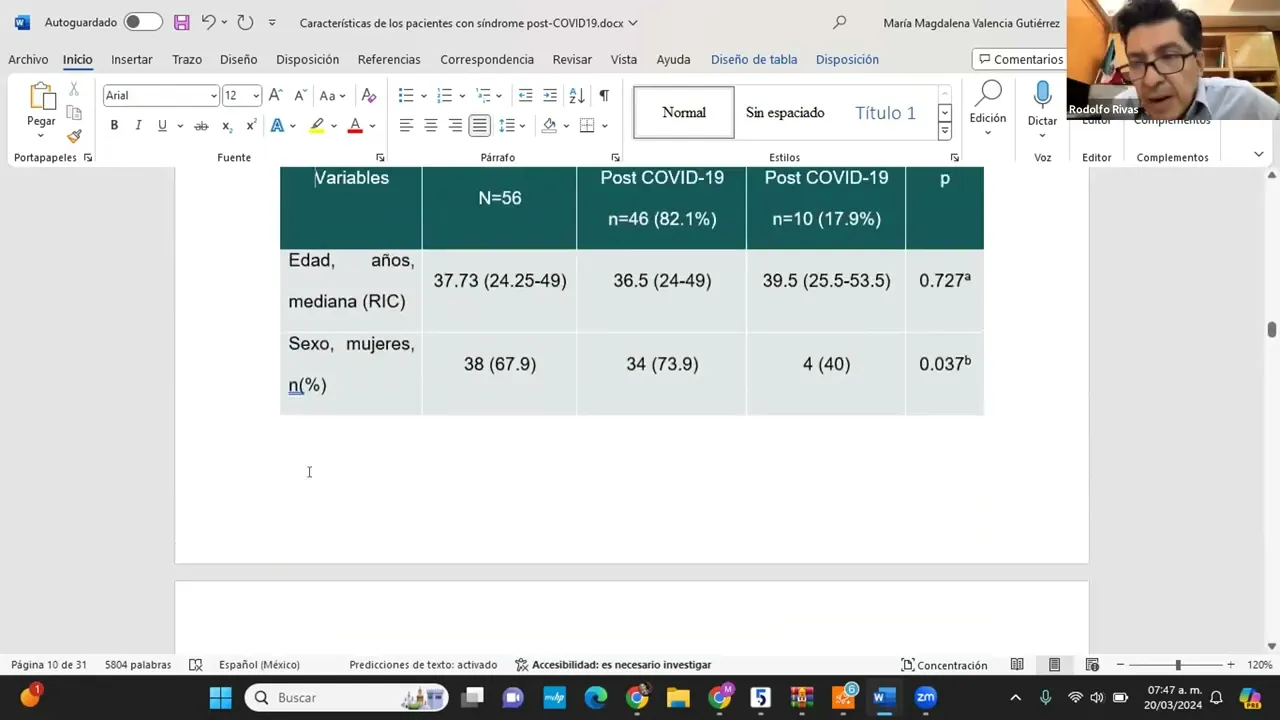
Task: Undo the last action
Action: tap(208, 22)
